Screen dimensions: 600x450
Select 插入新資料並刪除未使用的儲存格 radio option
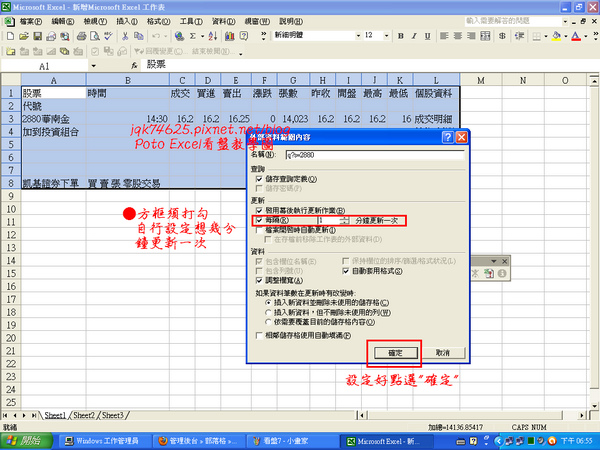tap(268, 302)
